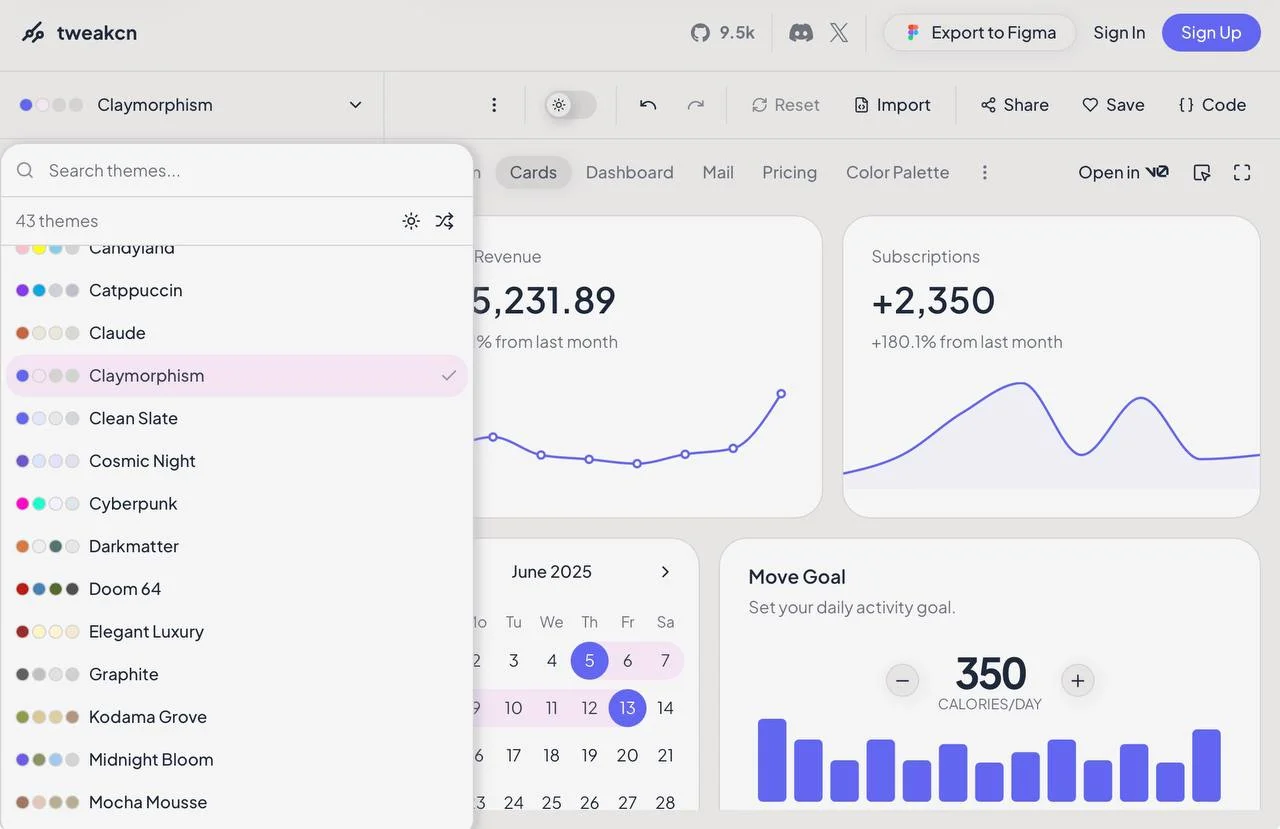Select June 14 in calendar
Viewport: 1280px width, 829px height.
coord(665,708)
